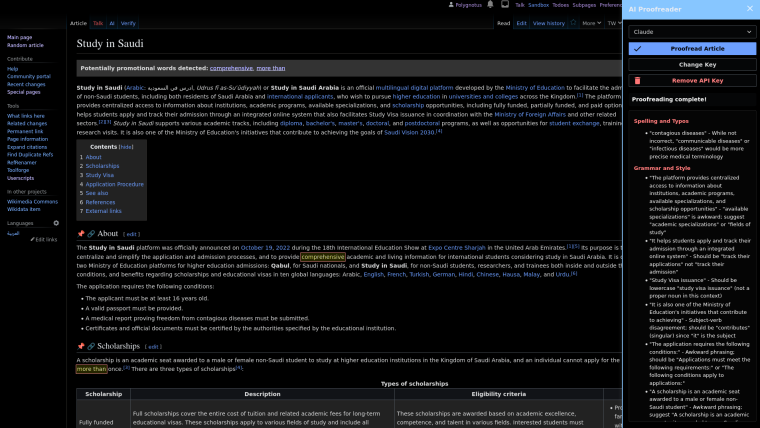Open Special pages
This screenshot has height=428, width=760.
(x=24, y=92)
